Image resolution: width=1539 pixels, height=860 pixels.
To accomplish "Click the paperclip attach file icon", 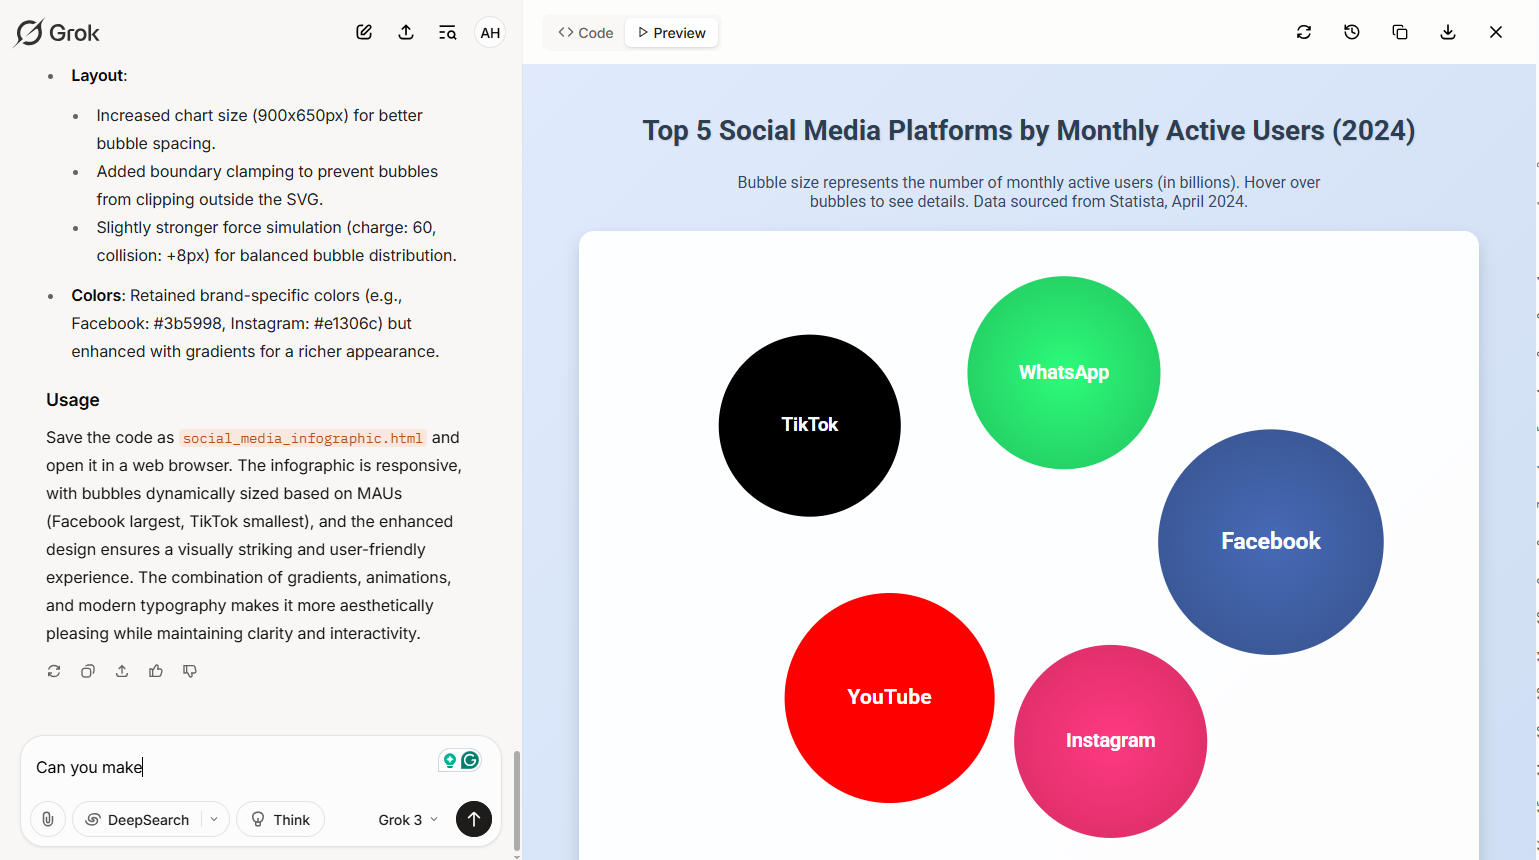I will (x=48, y=819).
